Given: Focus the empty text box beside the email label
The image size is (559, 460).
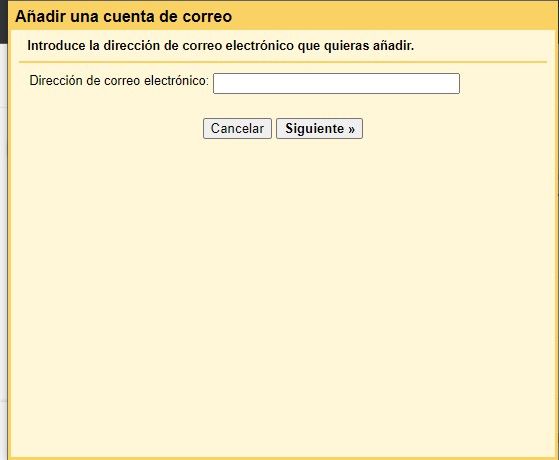Looking at the screenshot, I should click(x=336, y=84).
